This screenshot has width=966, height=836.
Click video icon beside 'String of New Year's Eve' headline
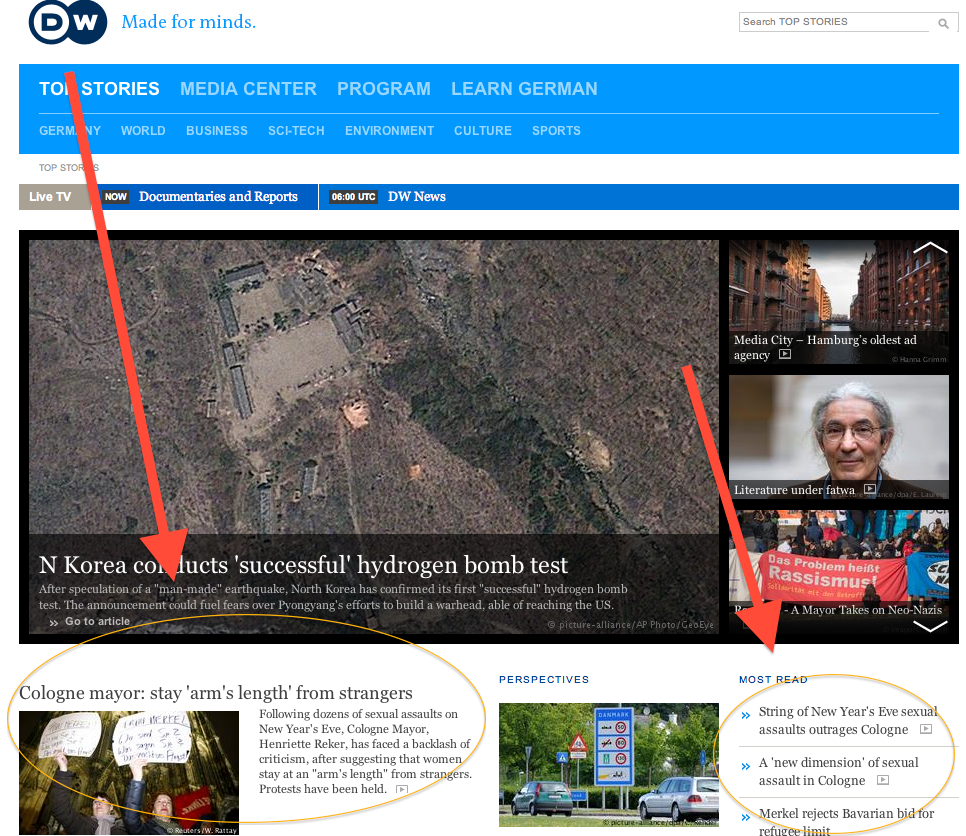point(926,729)
